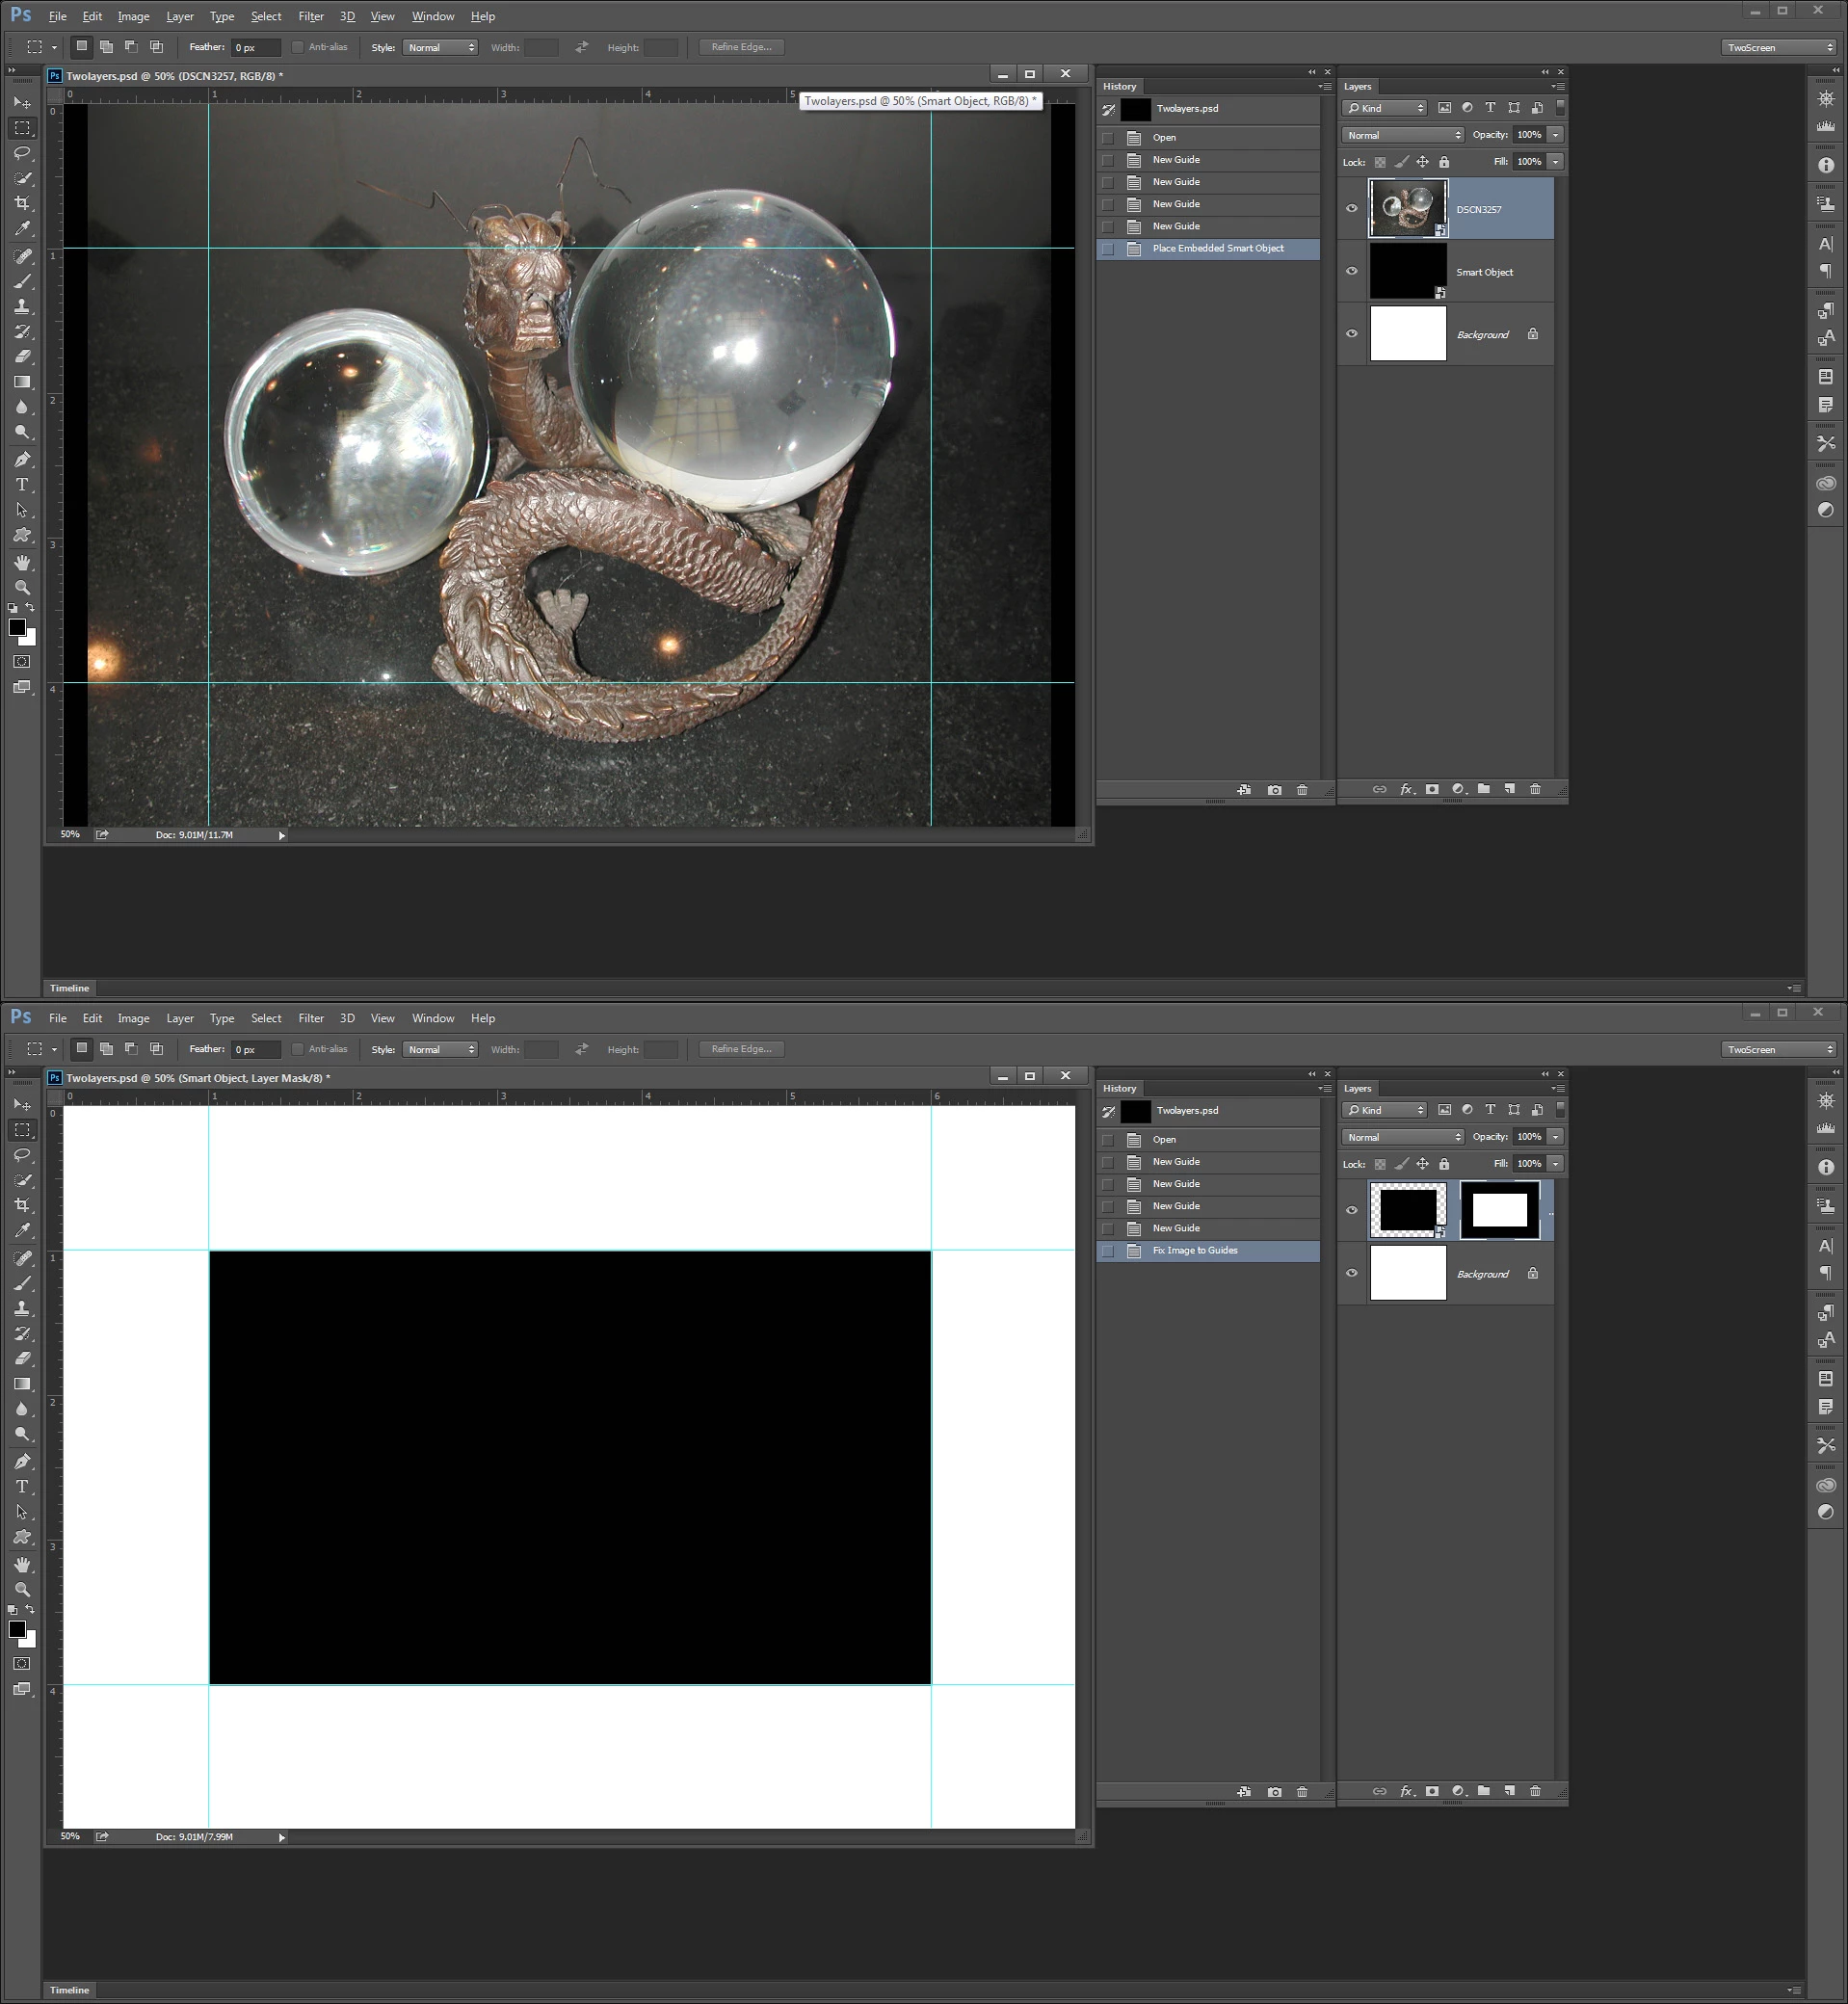Select the Path Selection tool in bottom window
The height and width of the screenshot is (2004, 1848).
[22, 1512]
